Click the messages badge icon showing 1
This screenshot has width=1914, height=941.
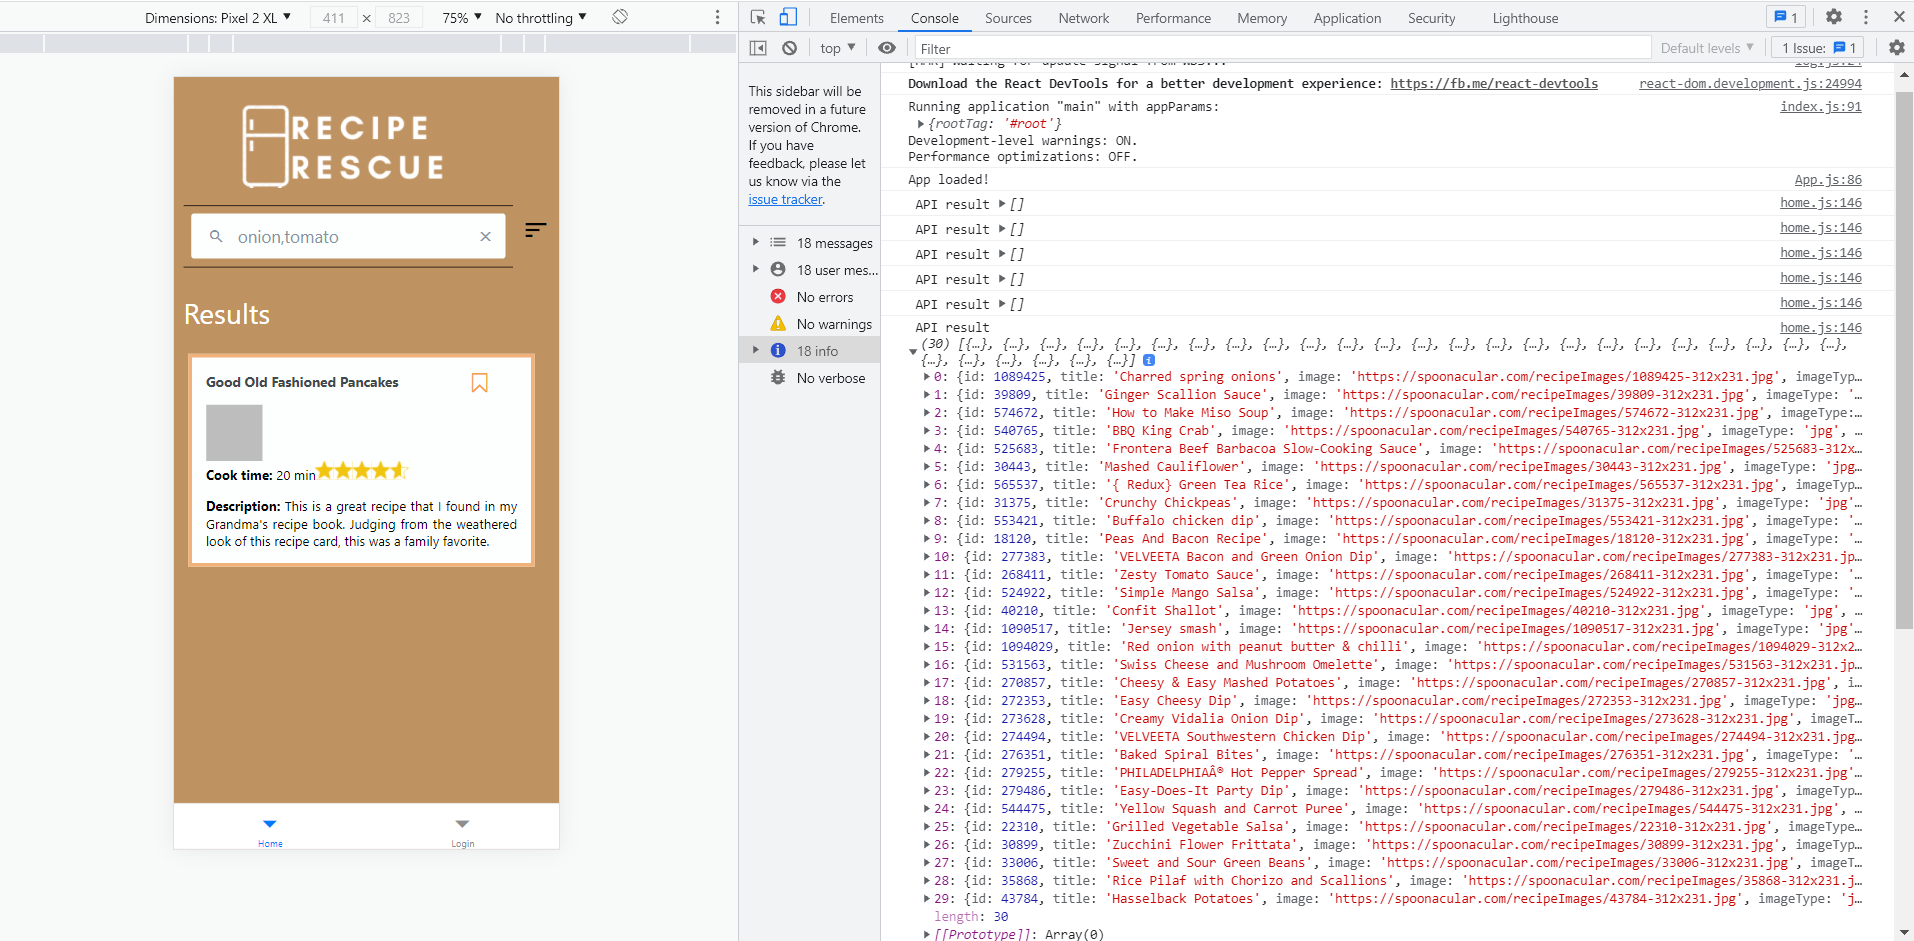pos(1785,17)
